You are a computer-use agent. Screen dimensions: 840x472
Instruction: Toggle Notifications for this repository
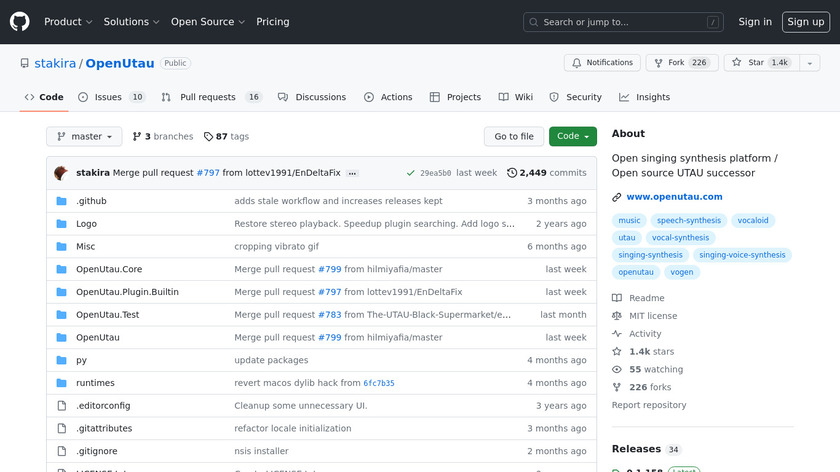602,62
